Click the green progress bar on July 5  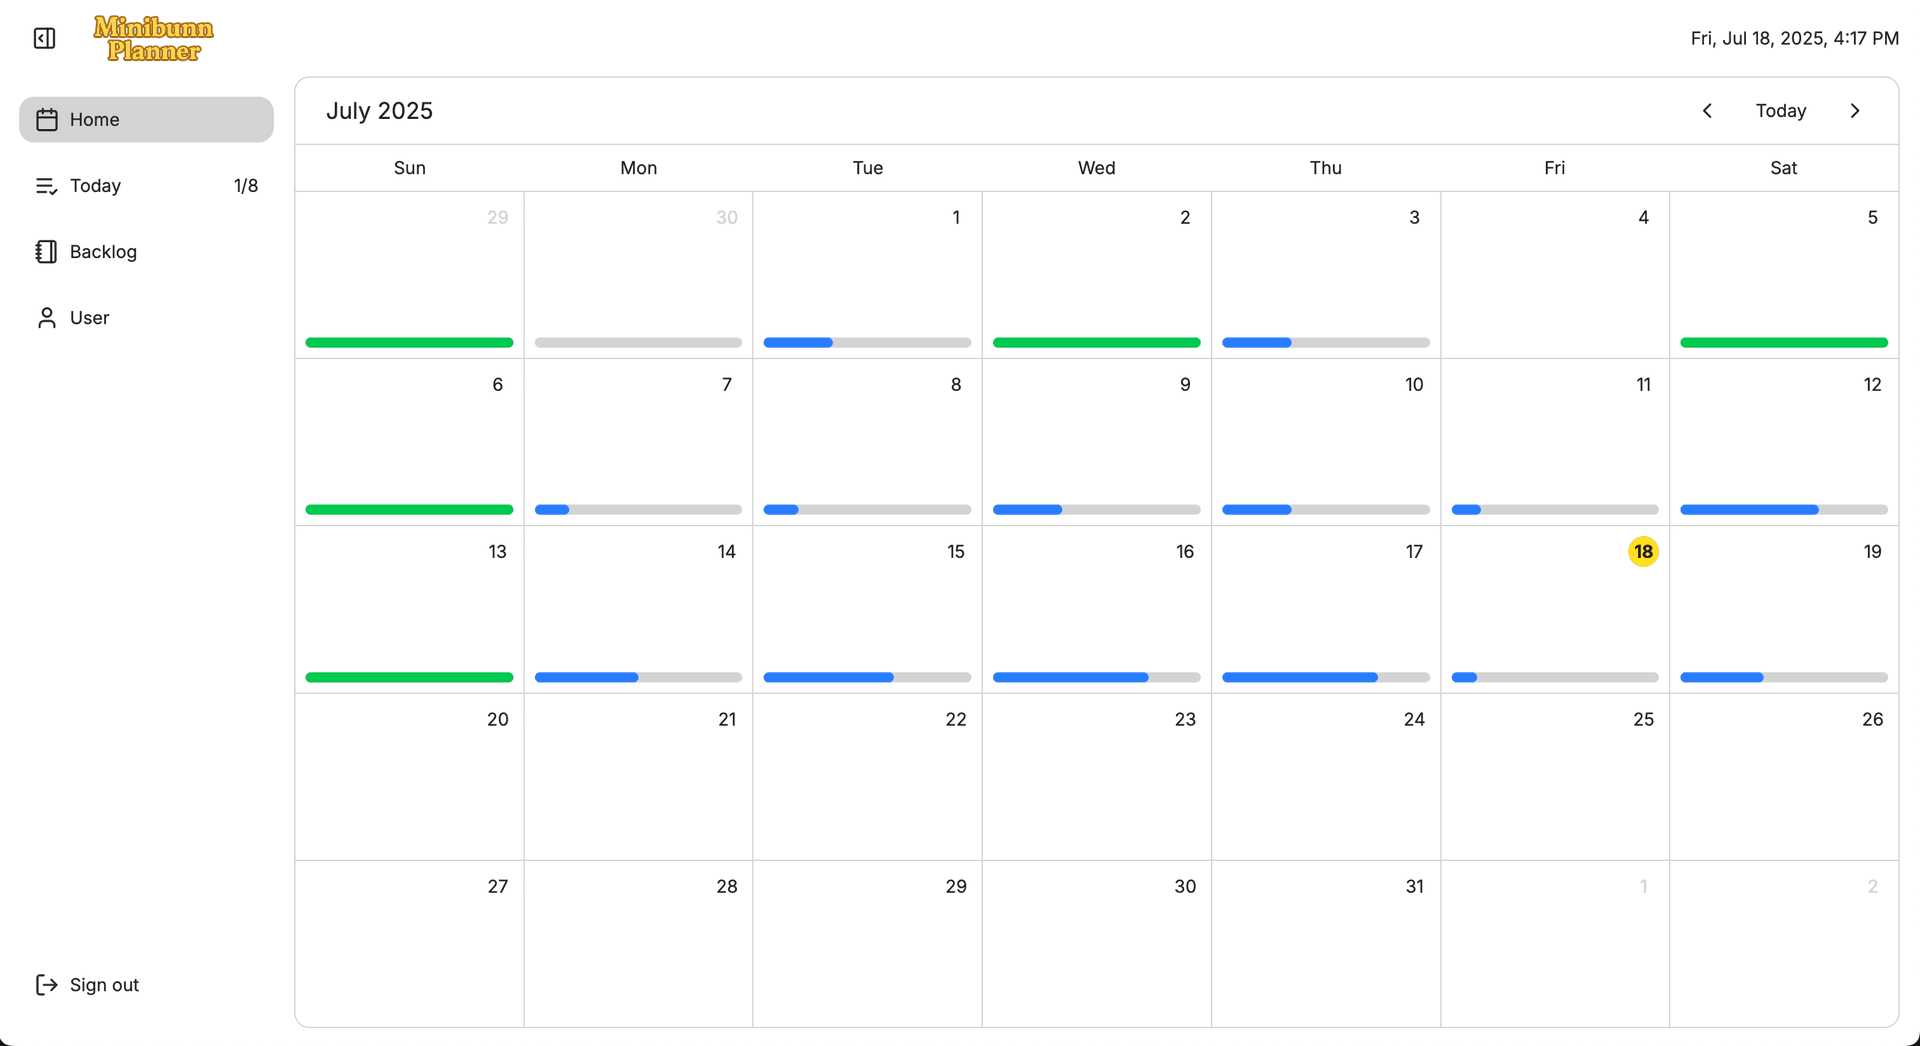pos(1783,343)
